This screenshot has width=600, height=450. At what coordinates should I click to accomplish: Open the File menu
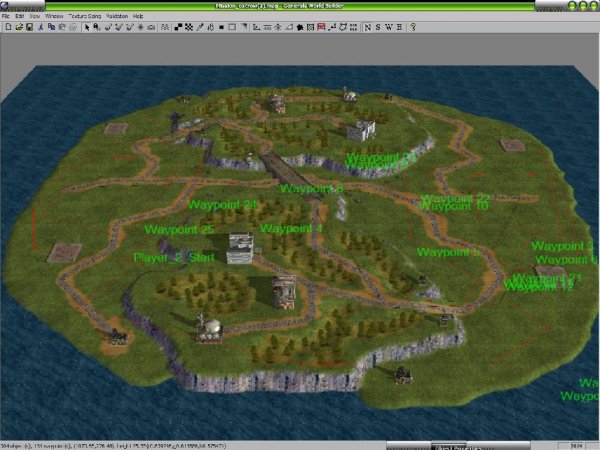(5, 16)
